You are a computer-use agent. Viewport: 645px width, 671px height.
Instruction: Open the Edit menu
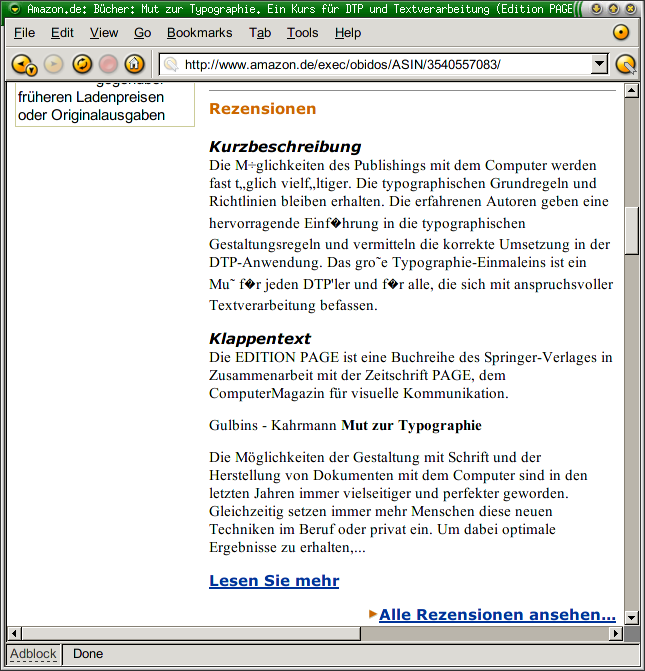(62, 33)
